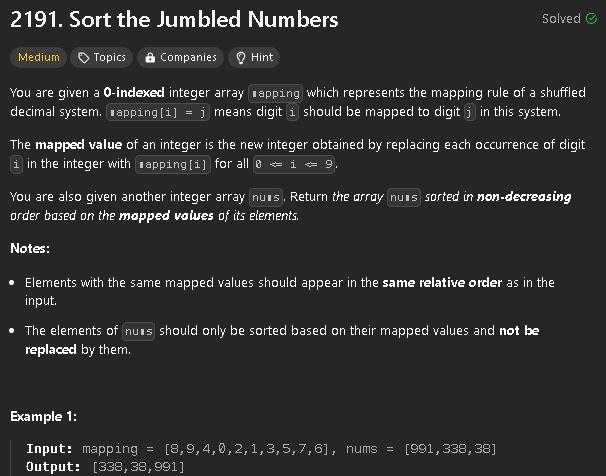Click the lightbulb icon beside Hint

[x=241, y=58]
